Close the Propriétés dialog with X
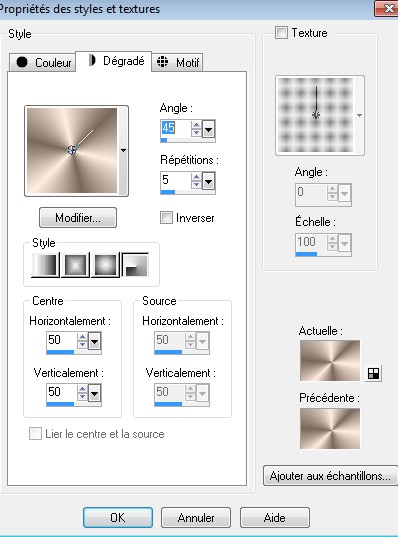This screenshot has height=537, width=398. click(387, 9)
